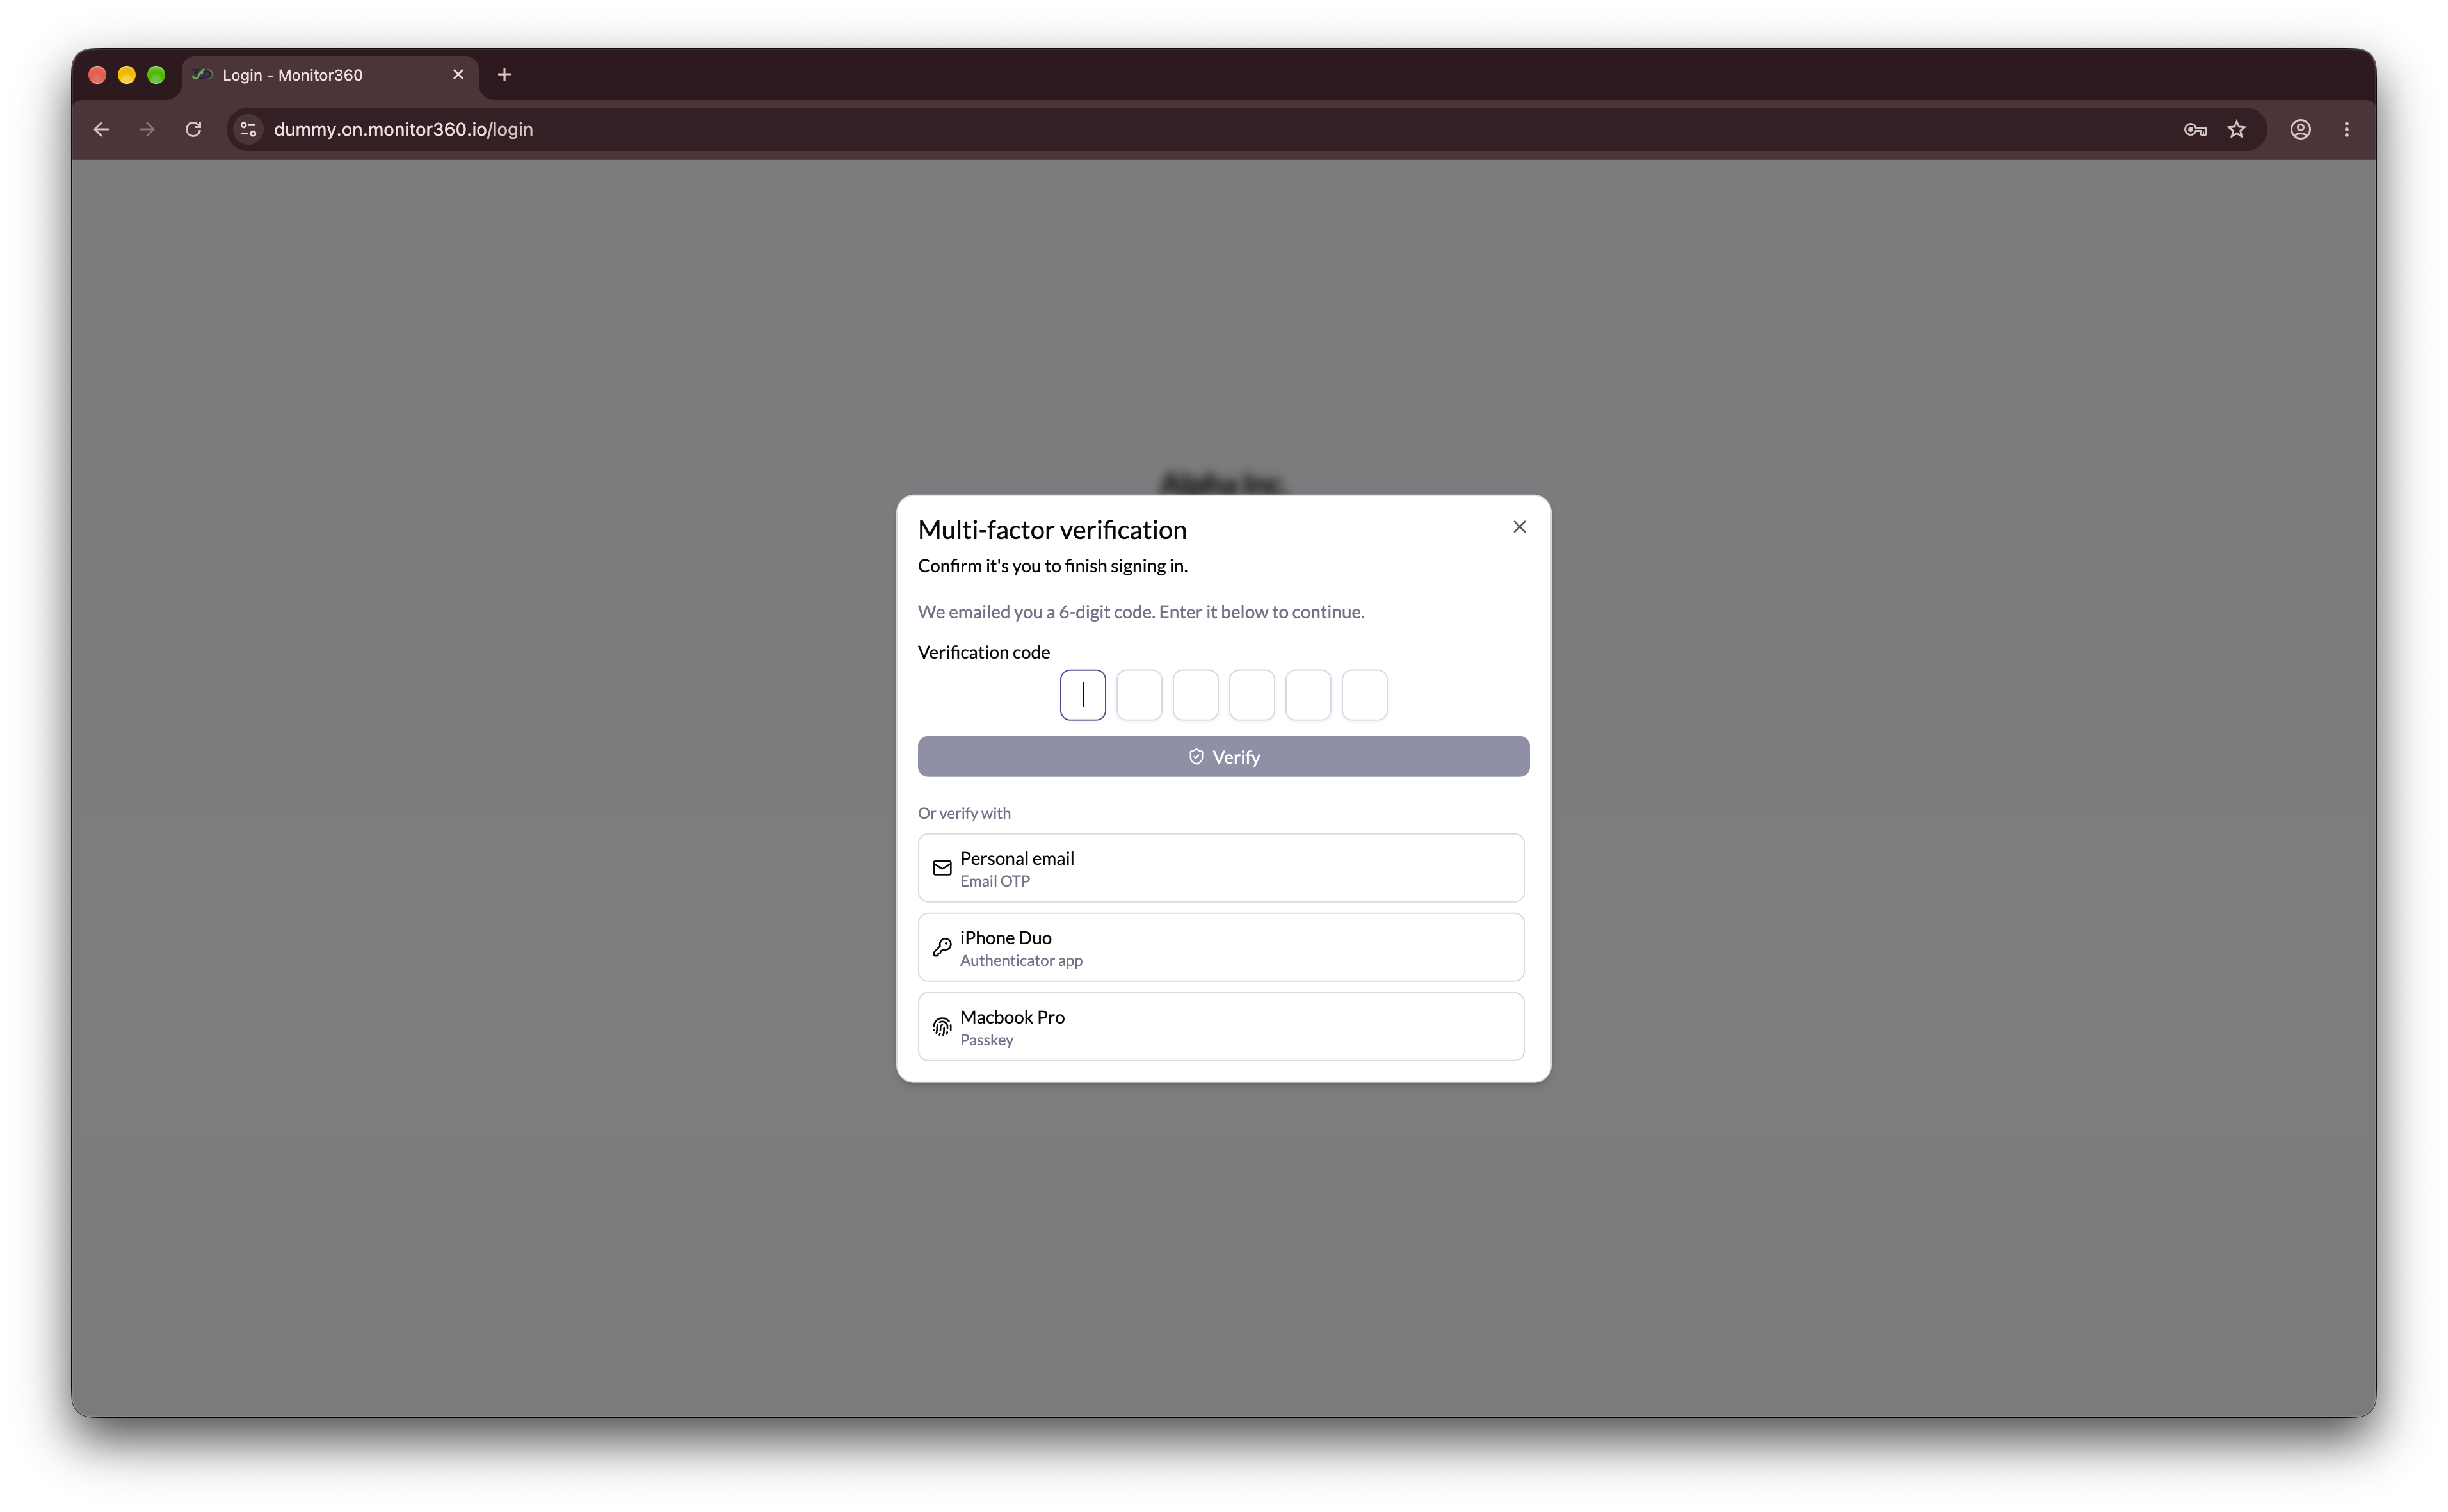Open a new browser tab
This screenshot has height=1512, width=2448.
click(x=504, y=75)
